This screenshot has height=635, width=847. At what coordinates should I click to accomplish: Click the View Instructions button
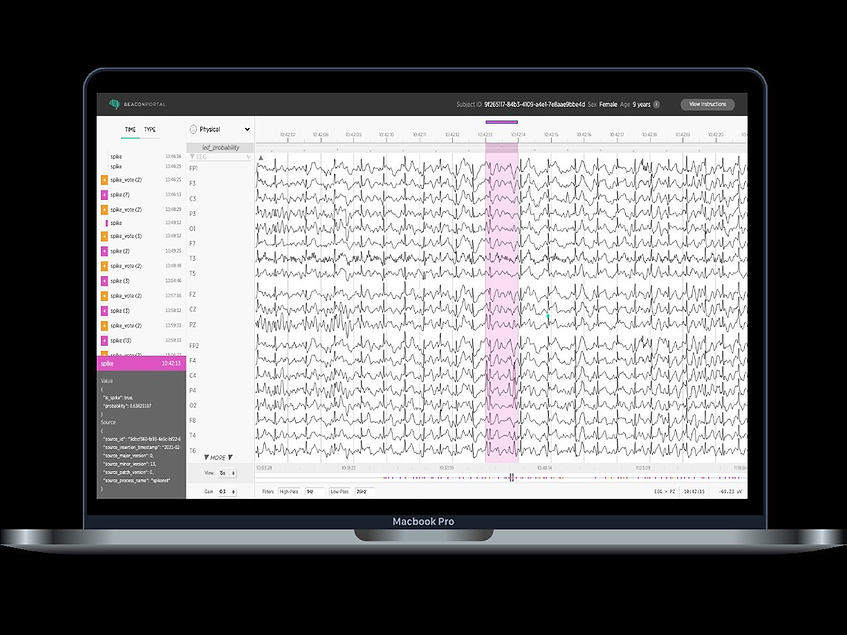[707, 104]
